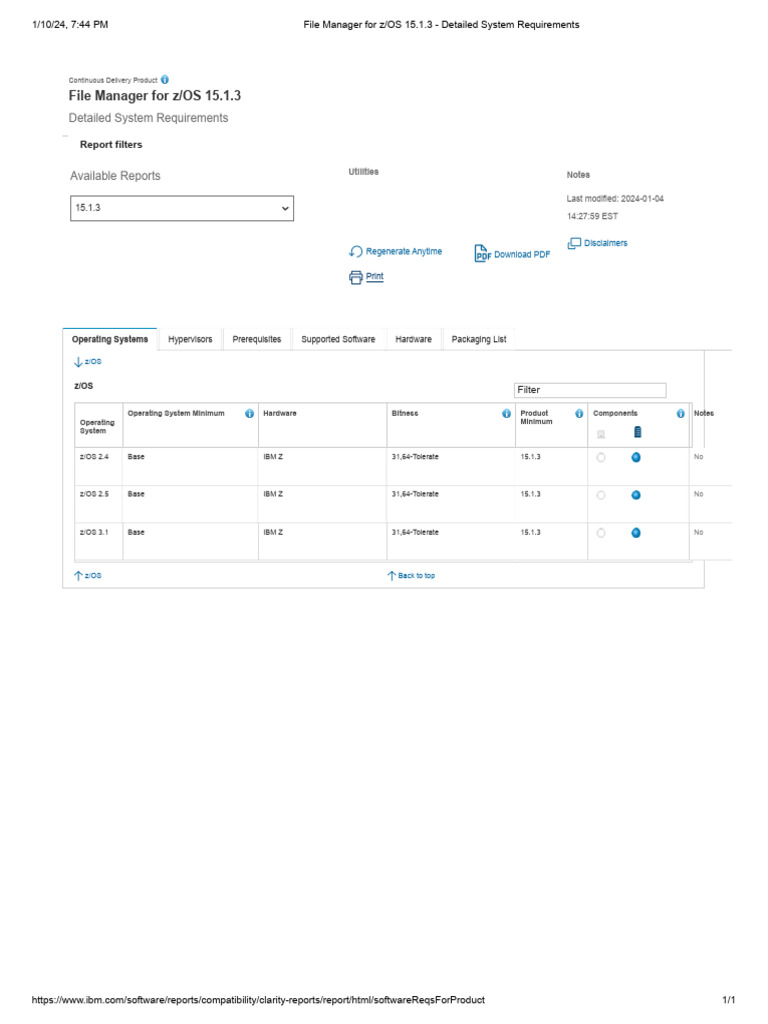Jump down to z/OS section link

coord(88,362)
